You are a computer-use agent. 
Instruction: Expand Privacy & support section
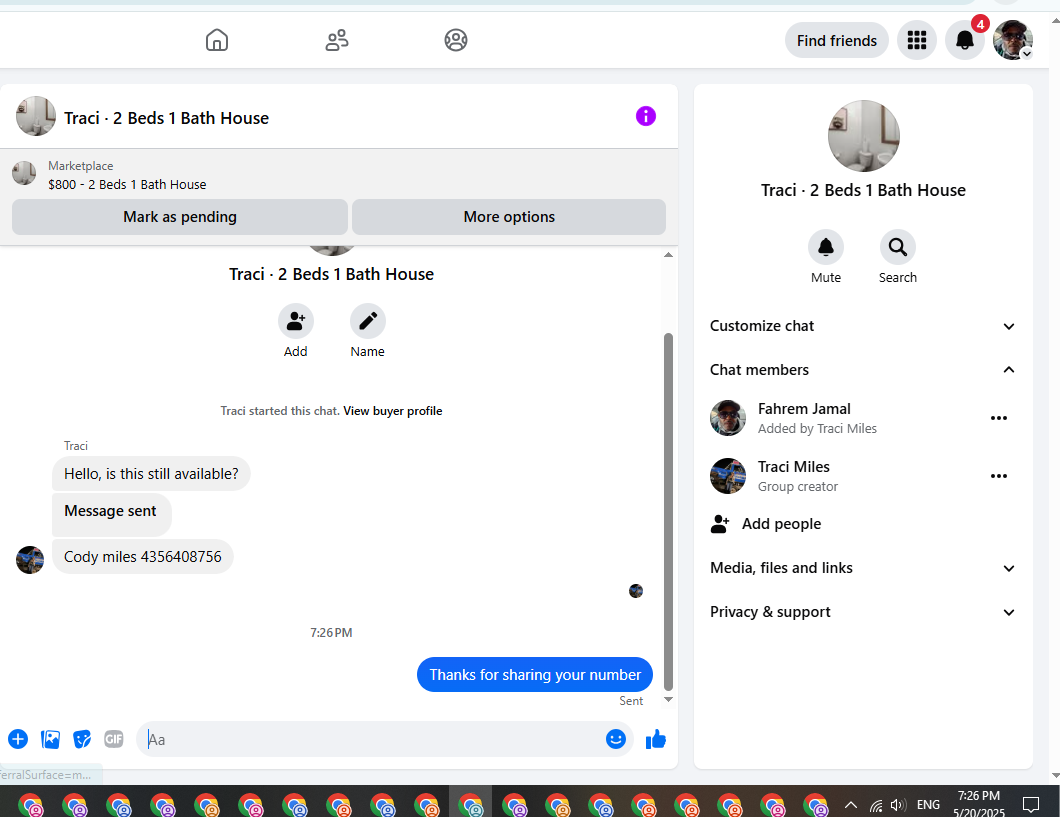[x=863, y=612]
